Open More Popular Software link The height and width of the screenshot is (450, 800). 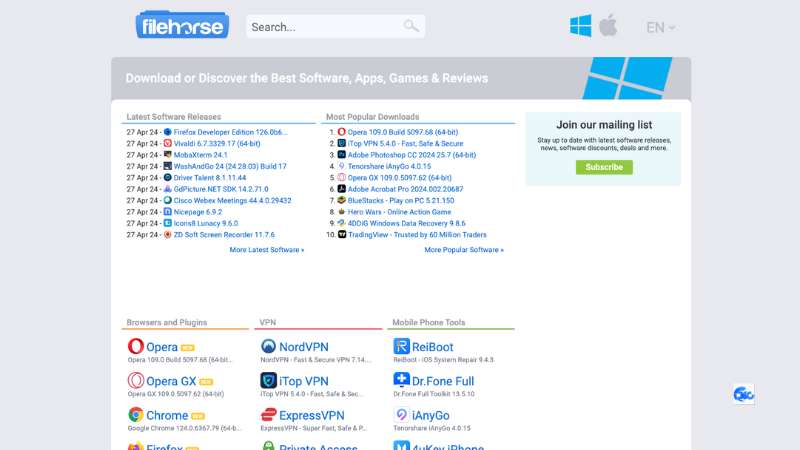[x=464, y=250]
